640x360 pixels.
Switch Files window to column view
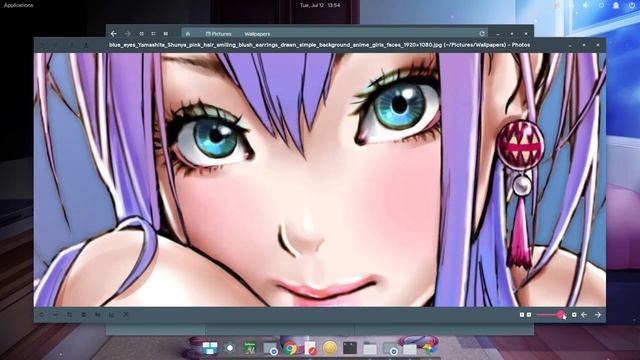click(166, 34)
